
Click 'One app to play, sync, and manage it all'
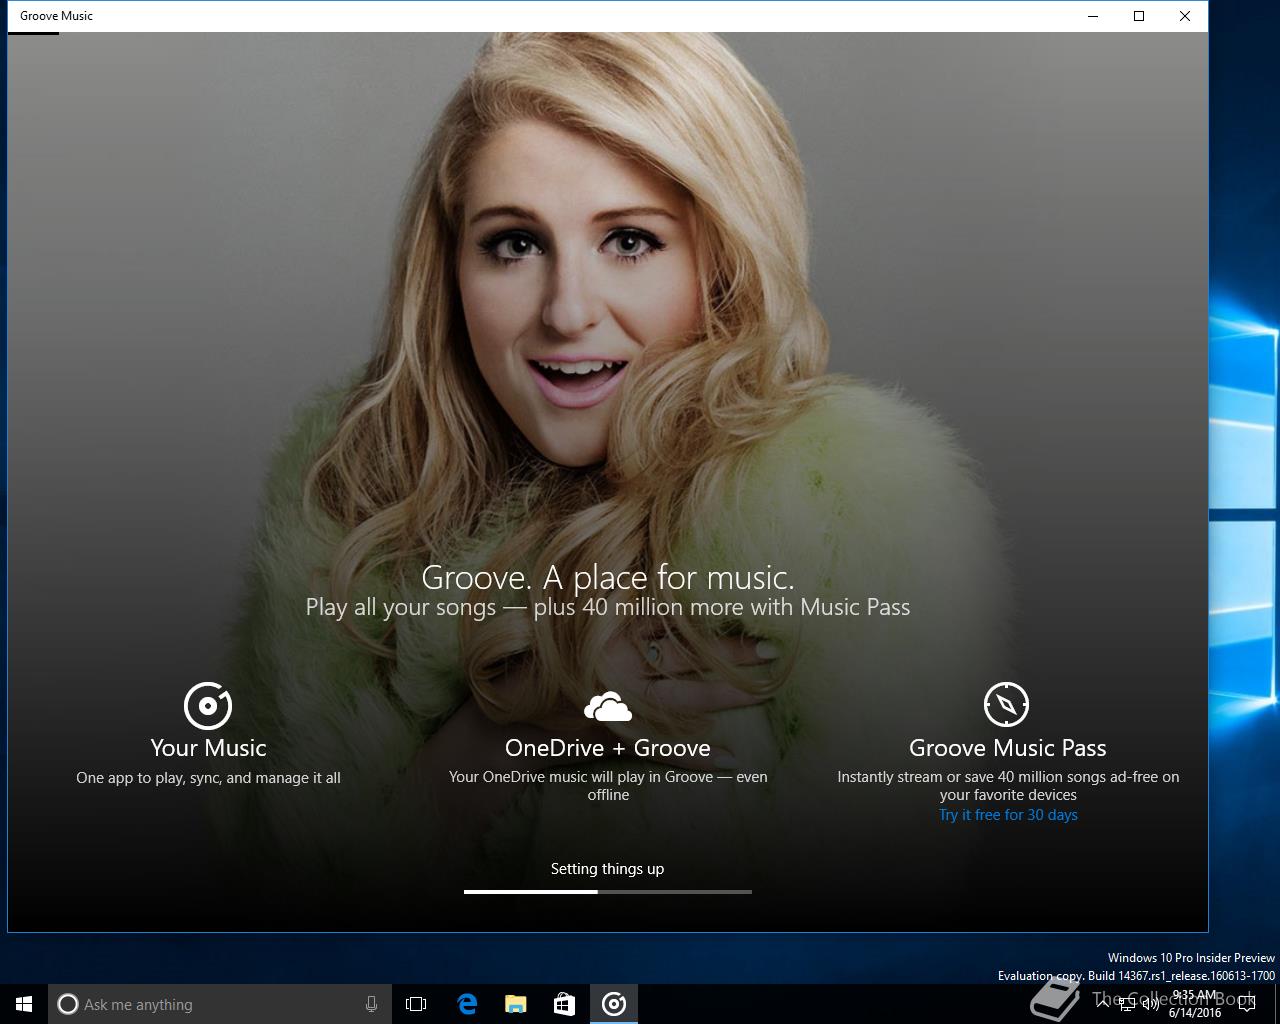(x=208, y=778)
